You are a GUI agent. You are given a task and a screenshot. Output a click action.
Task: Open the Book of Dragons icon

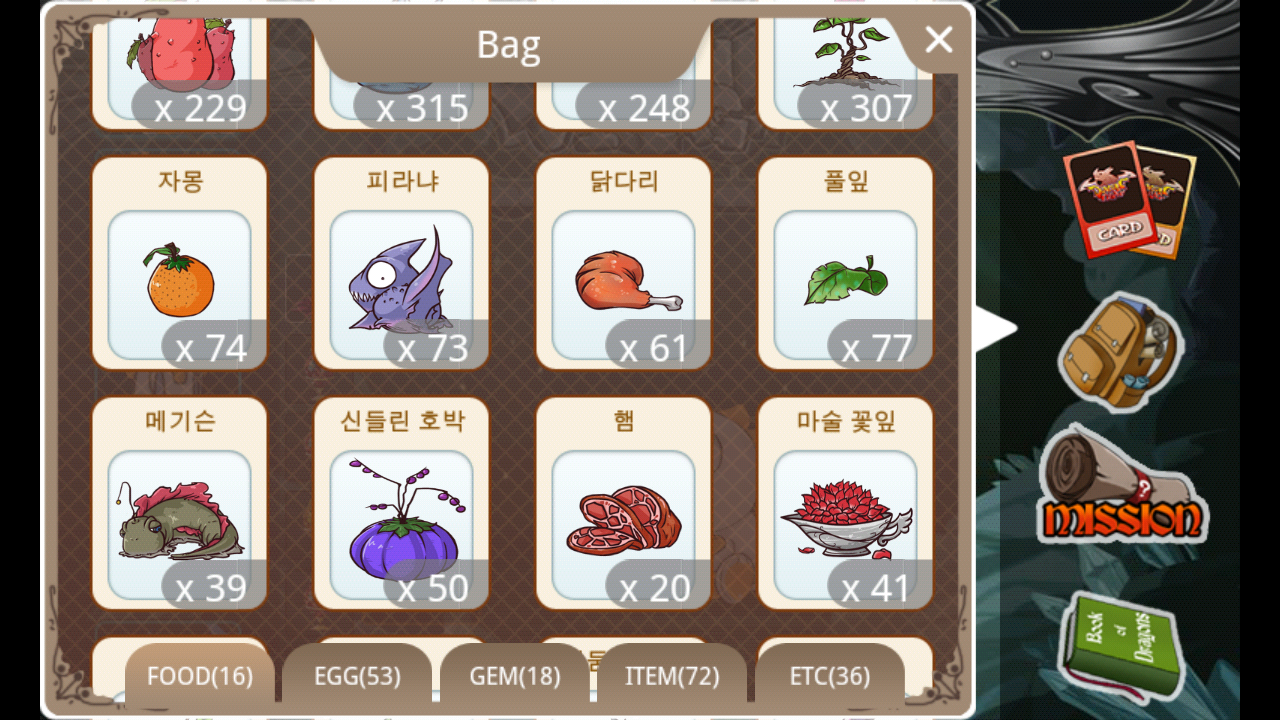point(1122,644)
